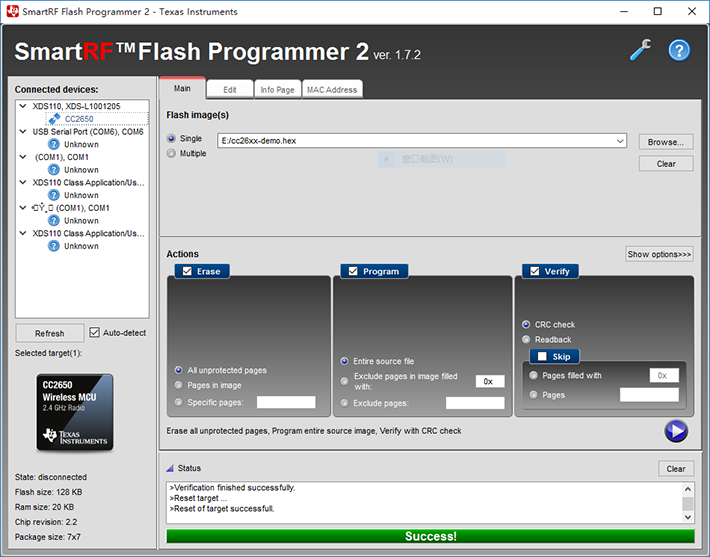Switch to the Edit tab
The image size is (710, 557).
230,90
